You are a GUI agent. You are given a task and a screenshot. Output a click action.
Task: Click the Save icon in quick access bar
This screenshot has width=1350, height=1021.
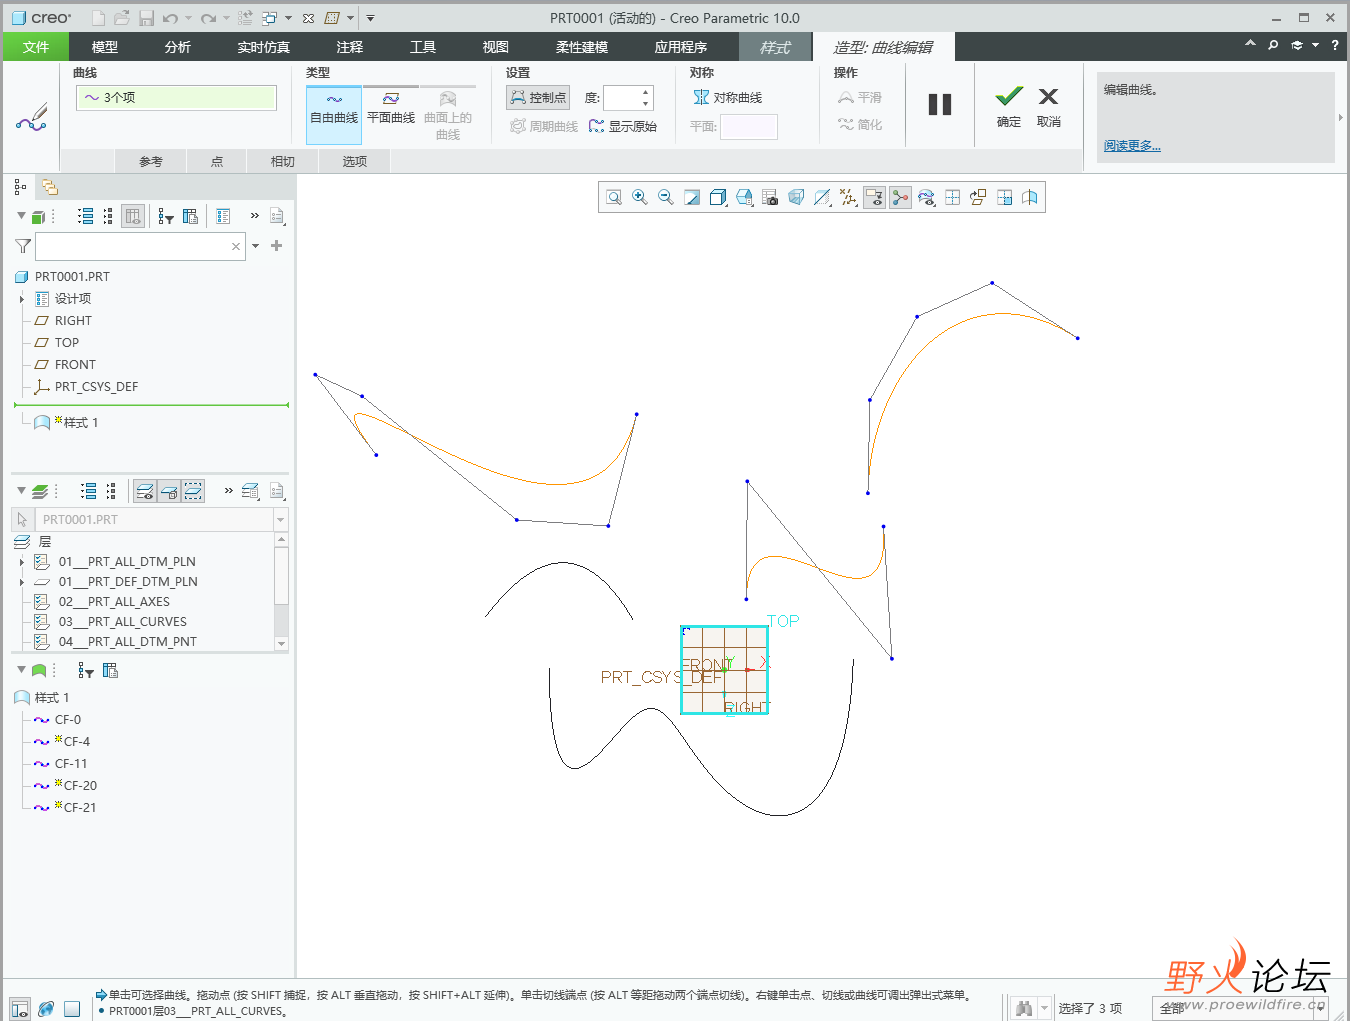tap(146, 18)
